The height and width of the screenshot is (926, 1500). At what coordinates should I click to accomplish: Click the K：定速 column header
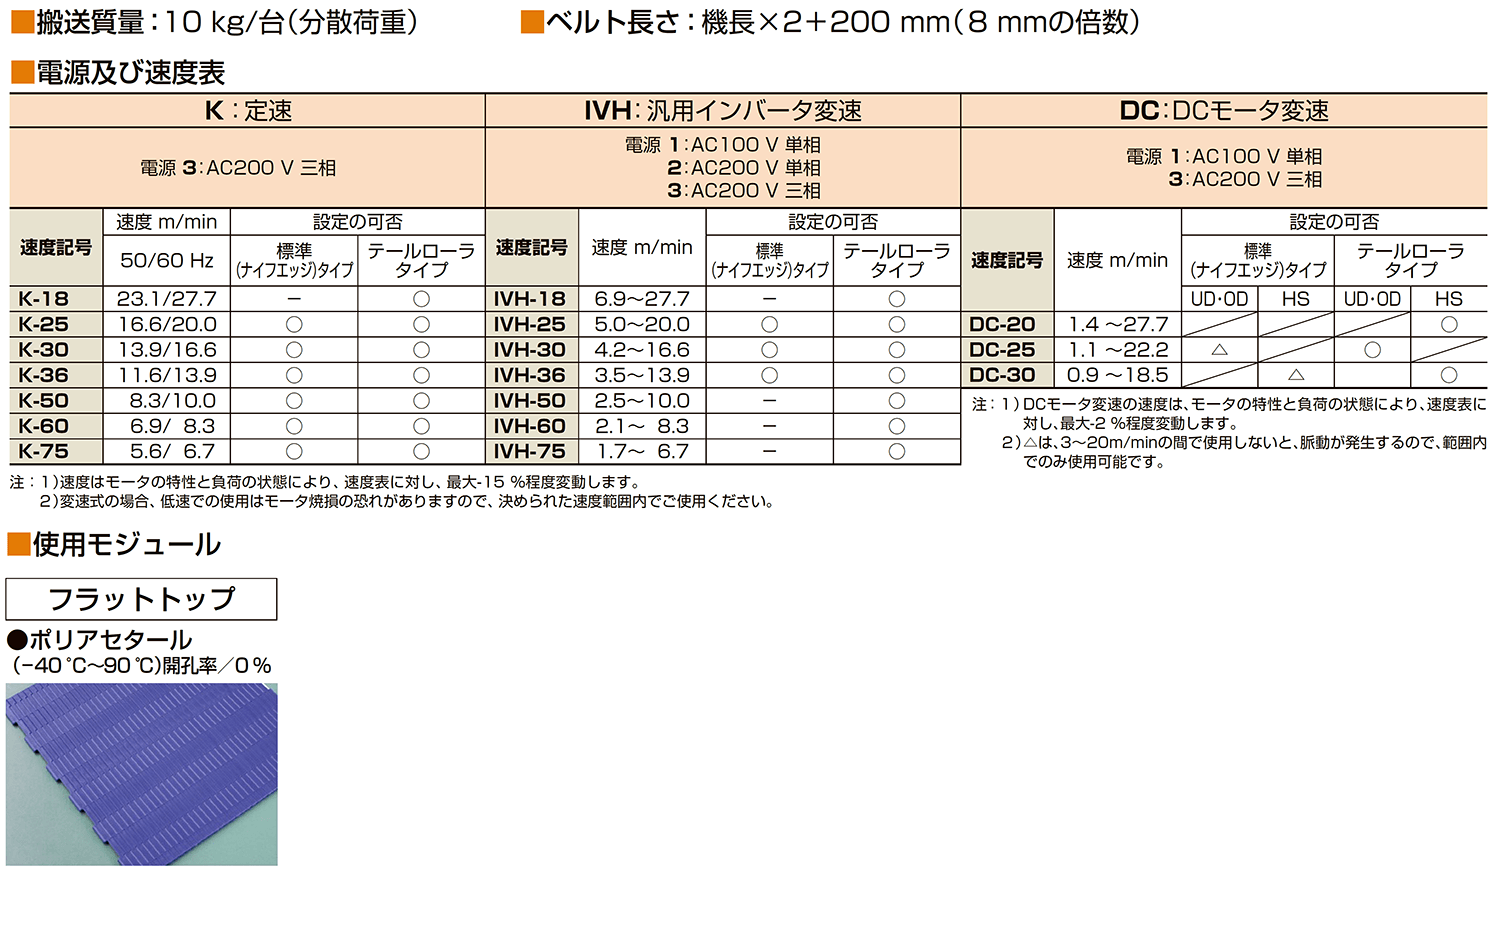coord(248,111)
